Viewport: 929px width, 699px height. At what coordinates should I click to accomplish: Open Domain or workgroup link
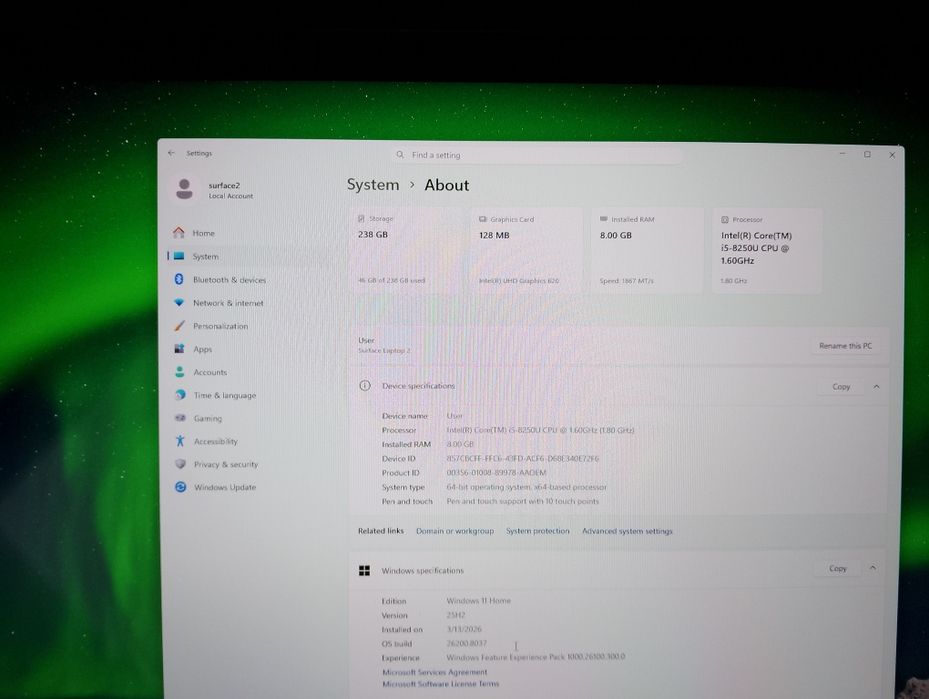[x=454, y=531]
